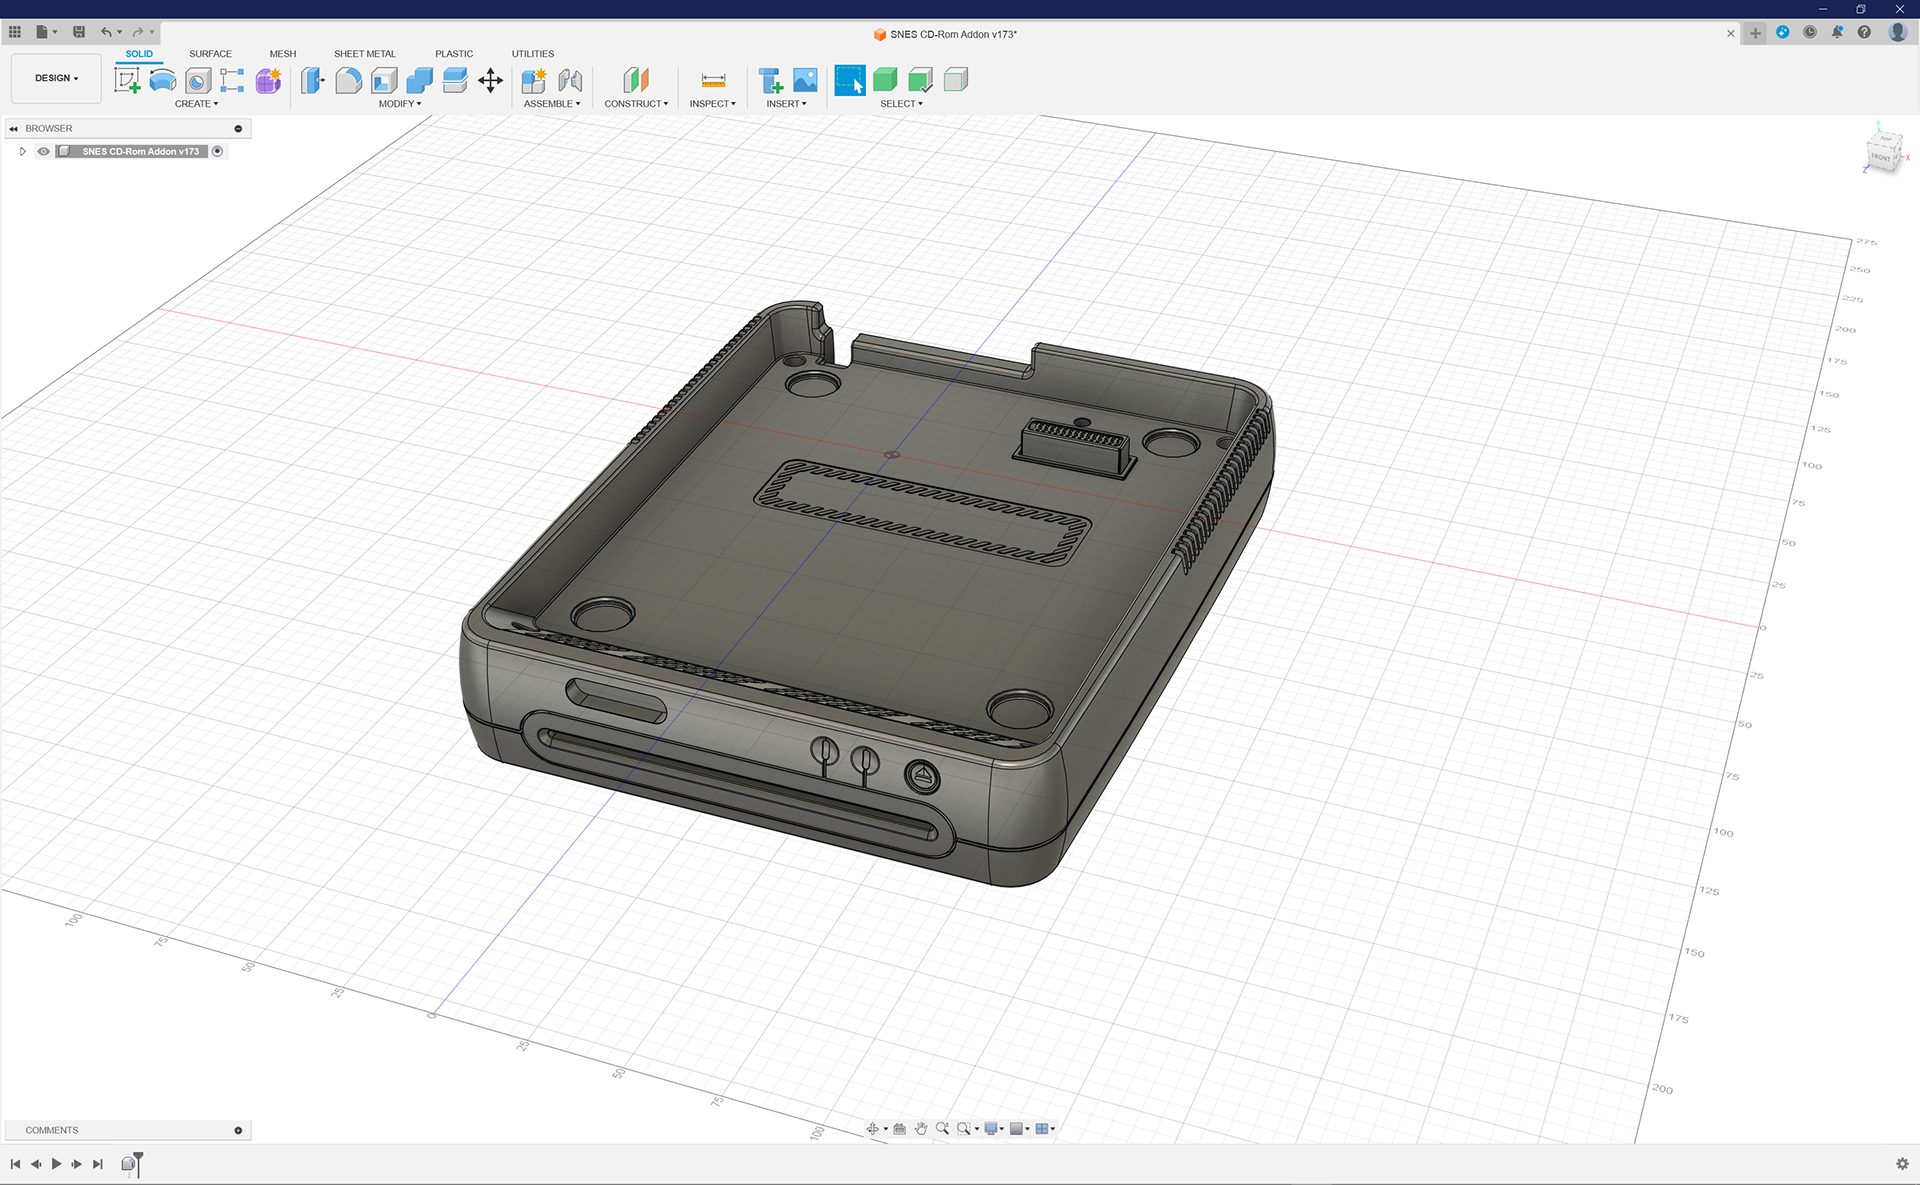Open the DESIGN workspace dropdown
1920x1185 pixels.
(x=56, y=78)
